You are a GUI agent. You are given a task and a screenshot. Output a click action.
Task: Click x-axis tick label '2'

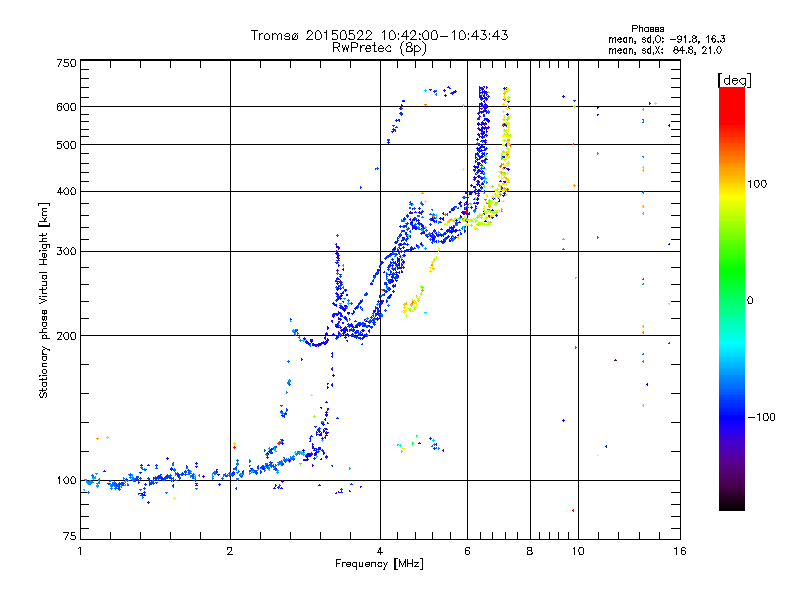[x=230, y=551]
